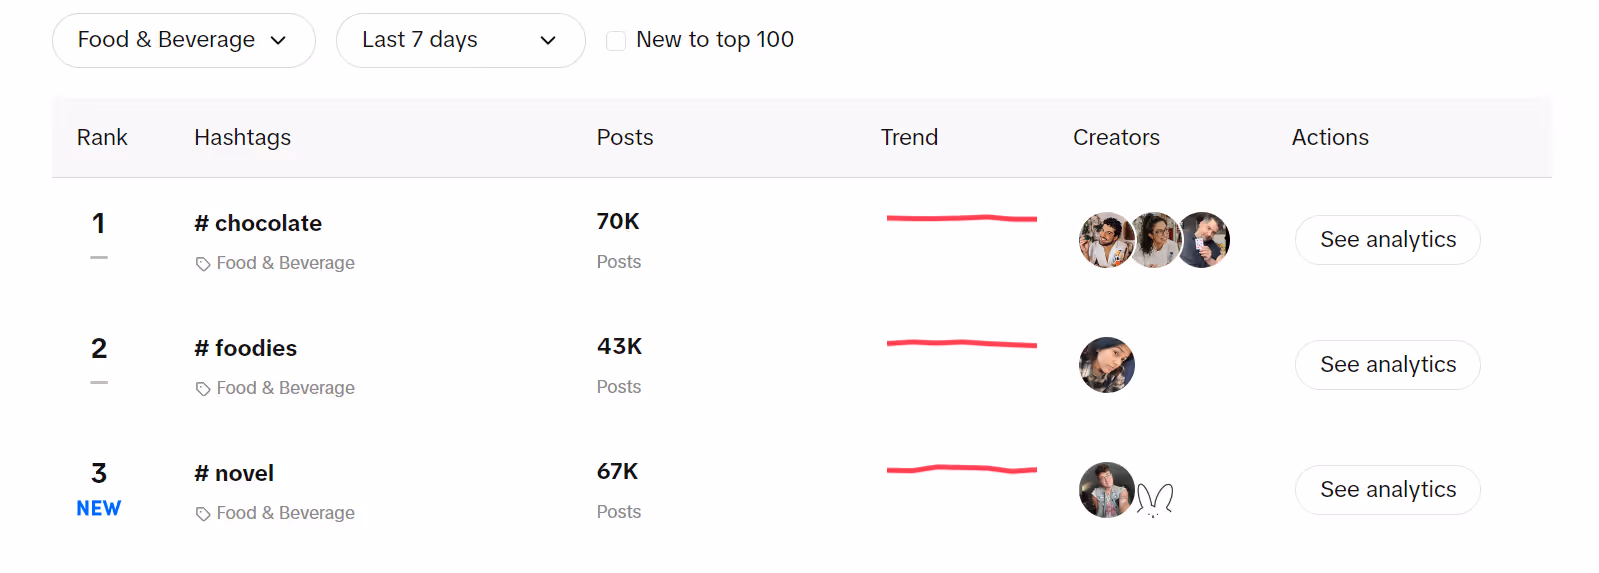Viewport: 1599px width, 573px height.
Task: Open the middle creator avatar for chocolate
Action: pos(1155,240)
